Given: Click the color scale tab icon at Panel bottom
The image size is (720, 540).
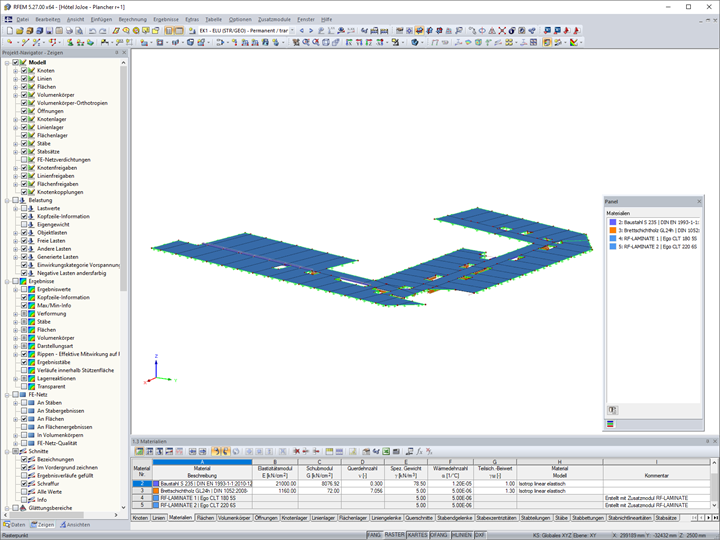Looking at the screenshot, I should (610, 424).
